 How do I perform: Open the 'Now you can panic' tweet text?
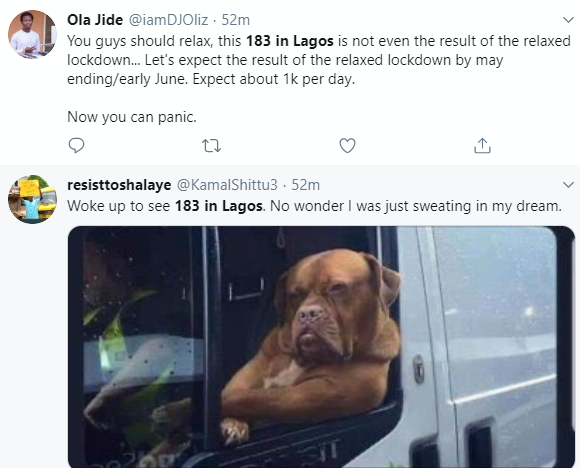(132, 117)
